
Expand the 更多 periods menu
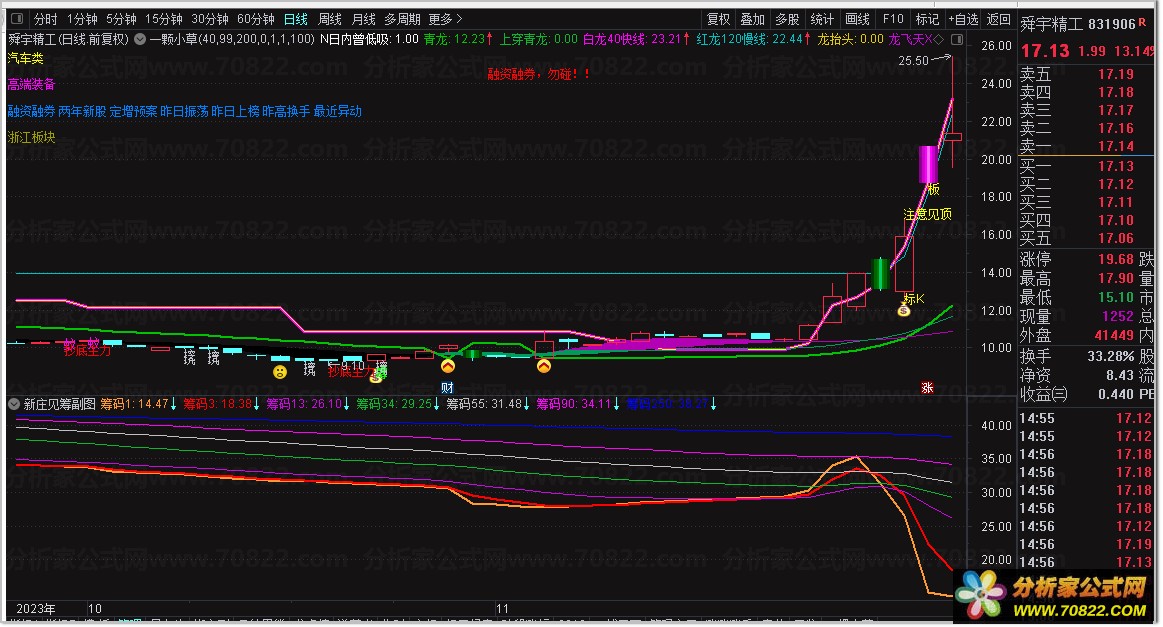point(445,19)
